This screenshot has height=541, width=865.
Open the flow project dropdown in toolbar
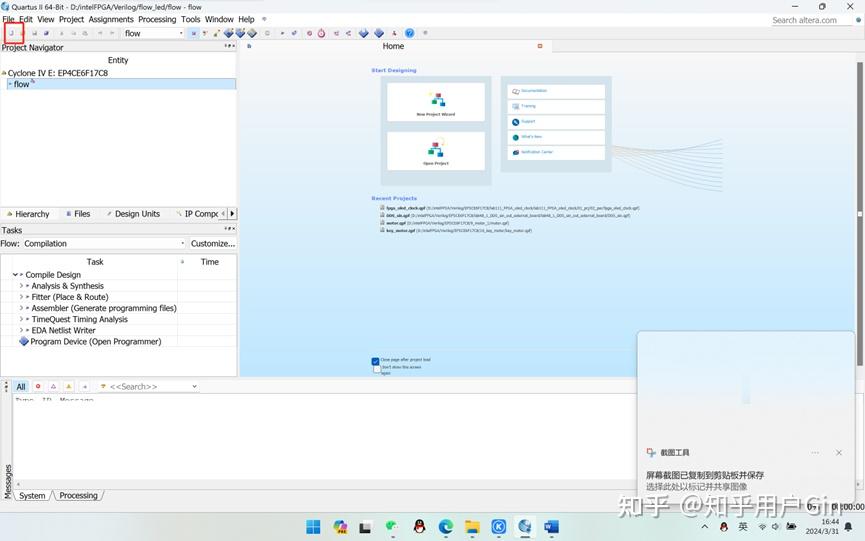click(181, 33)
